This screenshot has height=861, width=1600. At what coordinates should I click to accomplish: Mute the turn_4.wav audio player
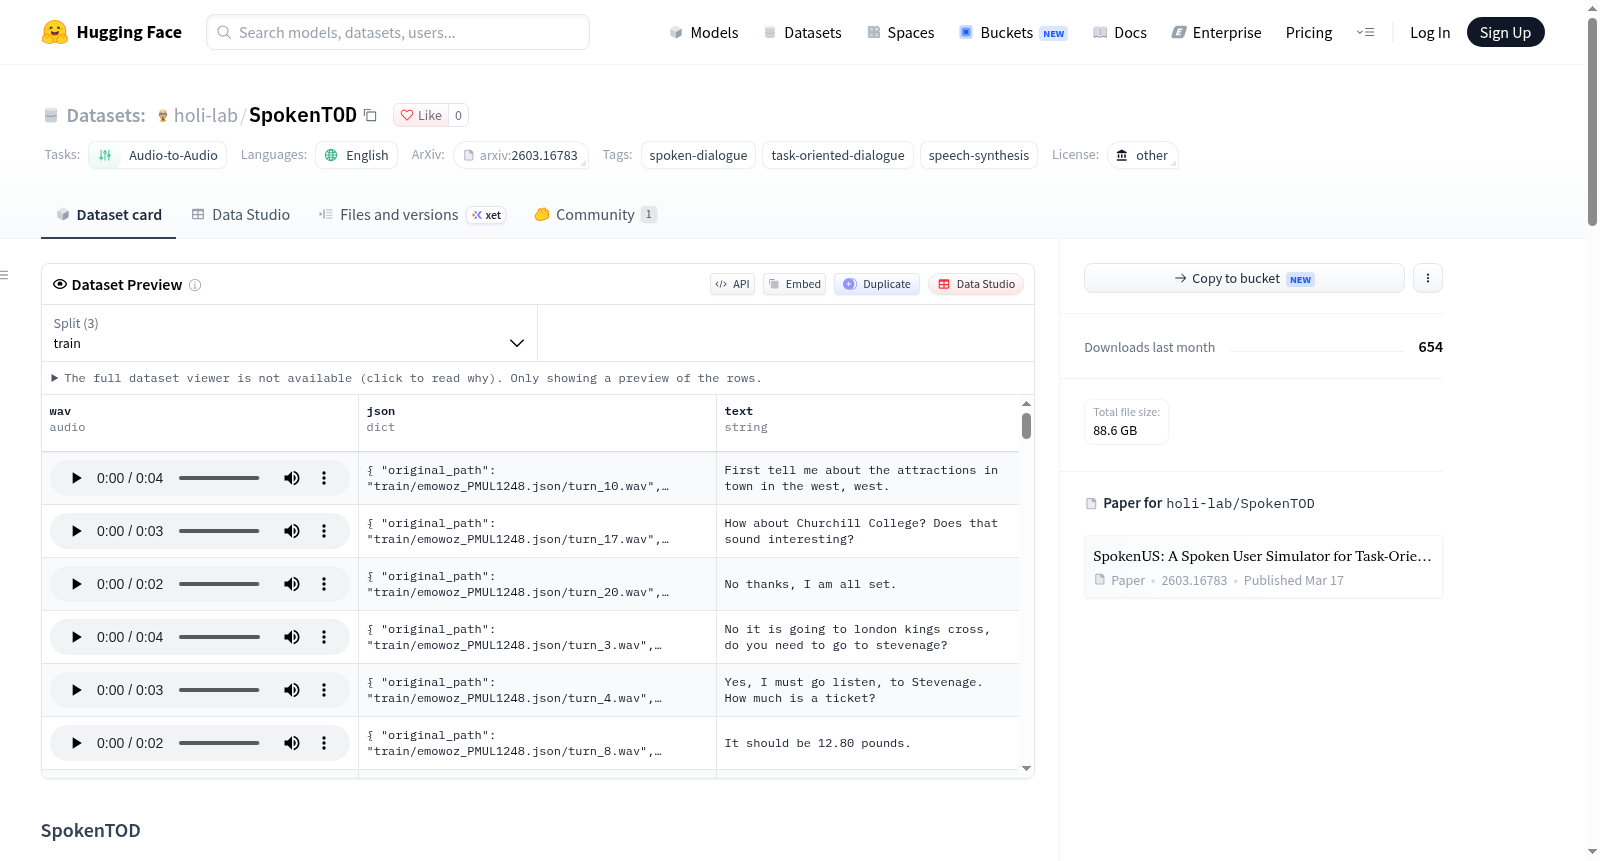pos(292,690)
